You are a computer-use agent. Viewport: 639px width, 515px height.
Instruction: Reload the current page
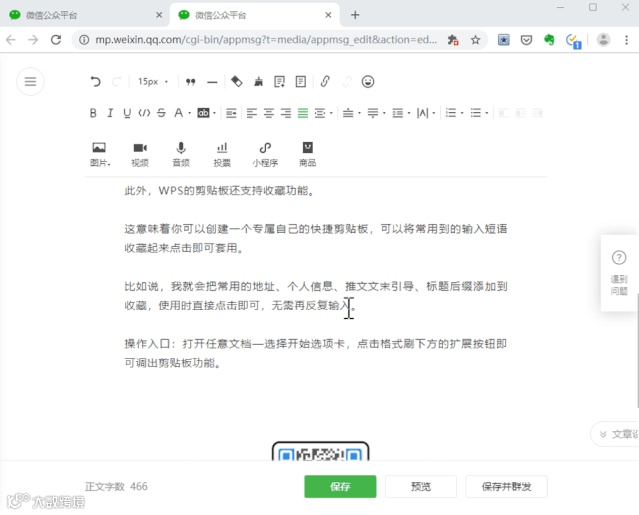point(56,40)
